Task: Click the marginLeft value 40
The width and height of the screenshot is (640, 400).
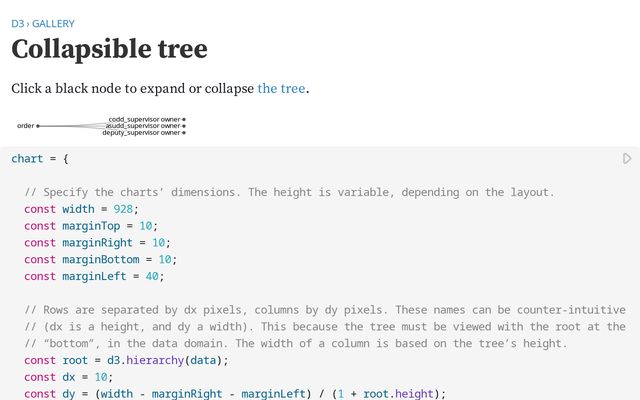Action: [153, 276]
